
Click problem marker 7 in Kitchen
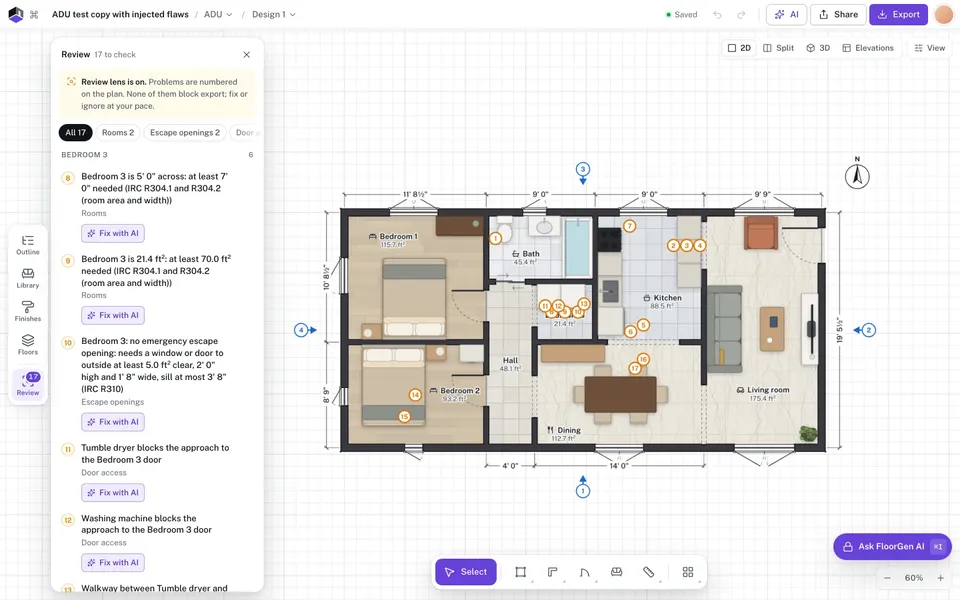(x=629, y=227)
